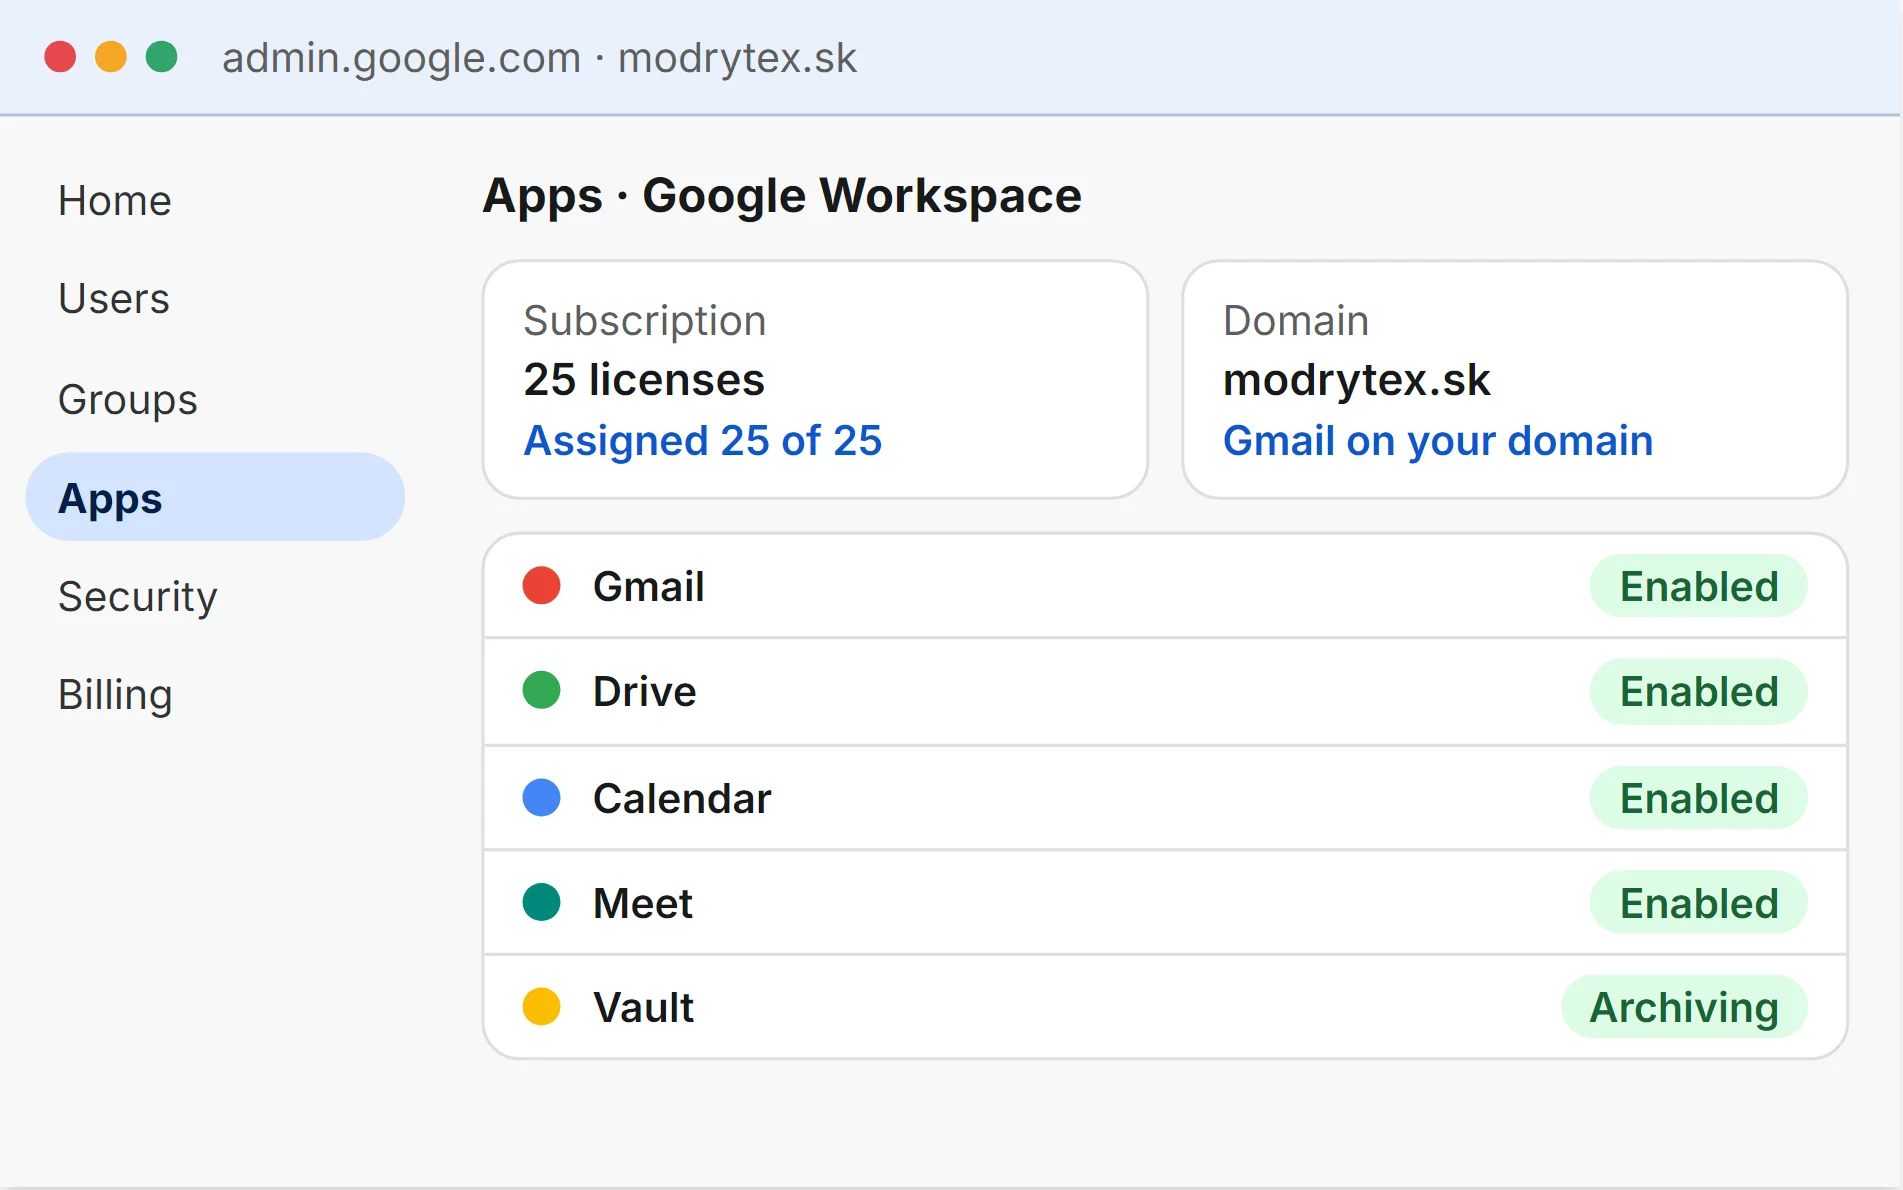Viewport: 1903px width, 1190px height.
Task: Click the red window close dot
Action: [x=60, y=57]
